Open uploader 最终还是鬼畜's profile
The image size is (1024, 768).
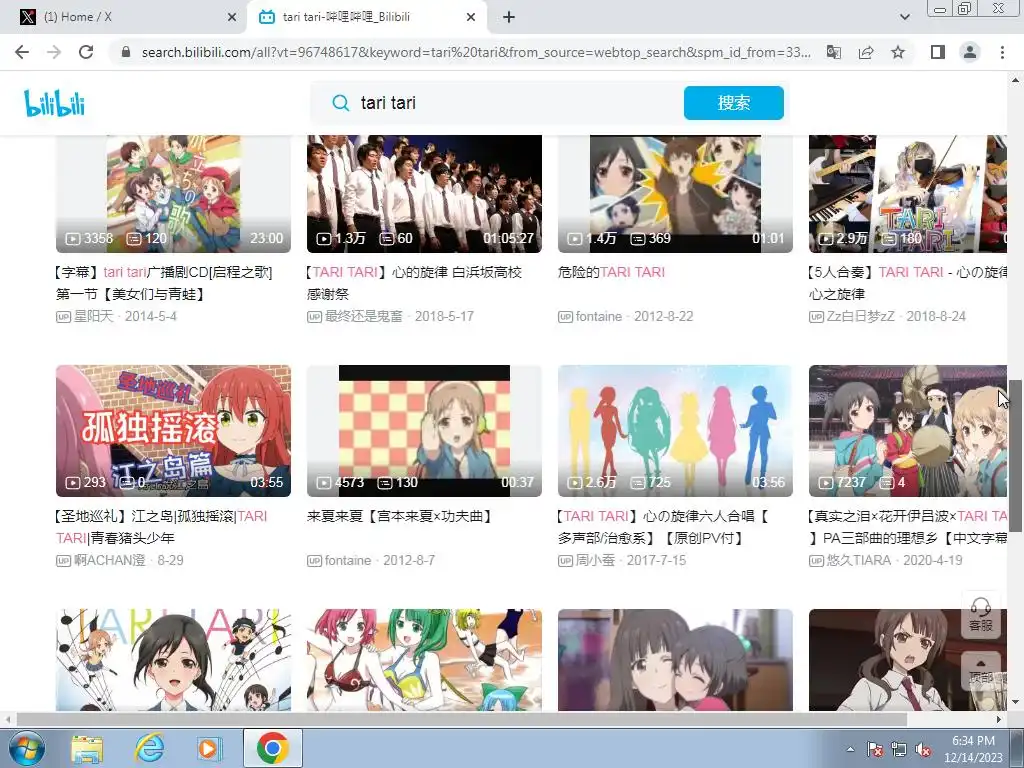364,317
